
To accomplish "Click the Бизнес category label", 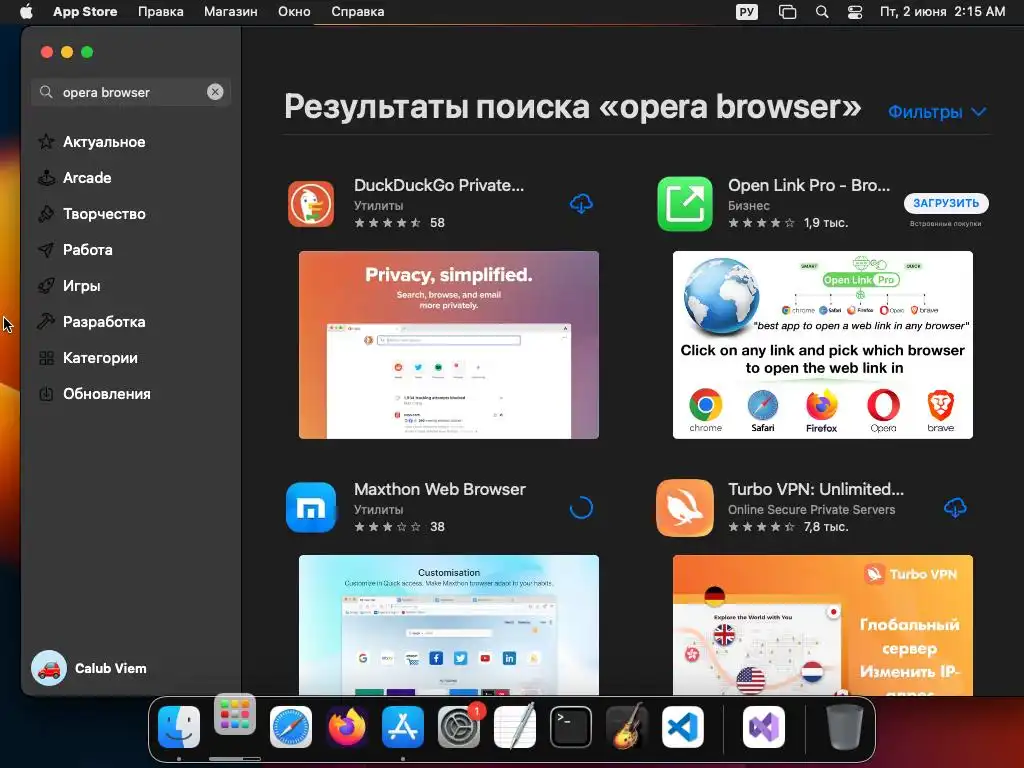I will pyautogui.click(x=748, y=205).
